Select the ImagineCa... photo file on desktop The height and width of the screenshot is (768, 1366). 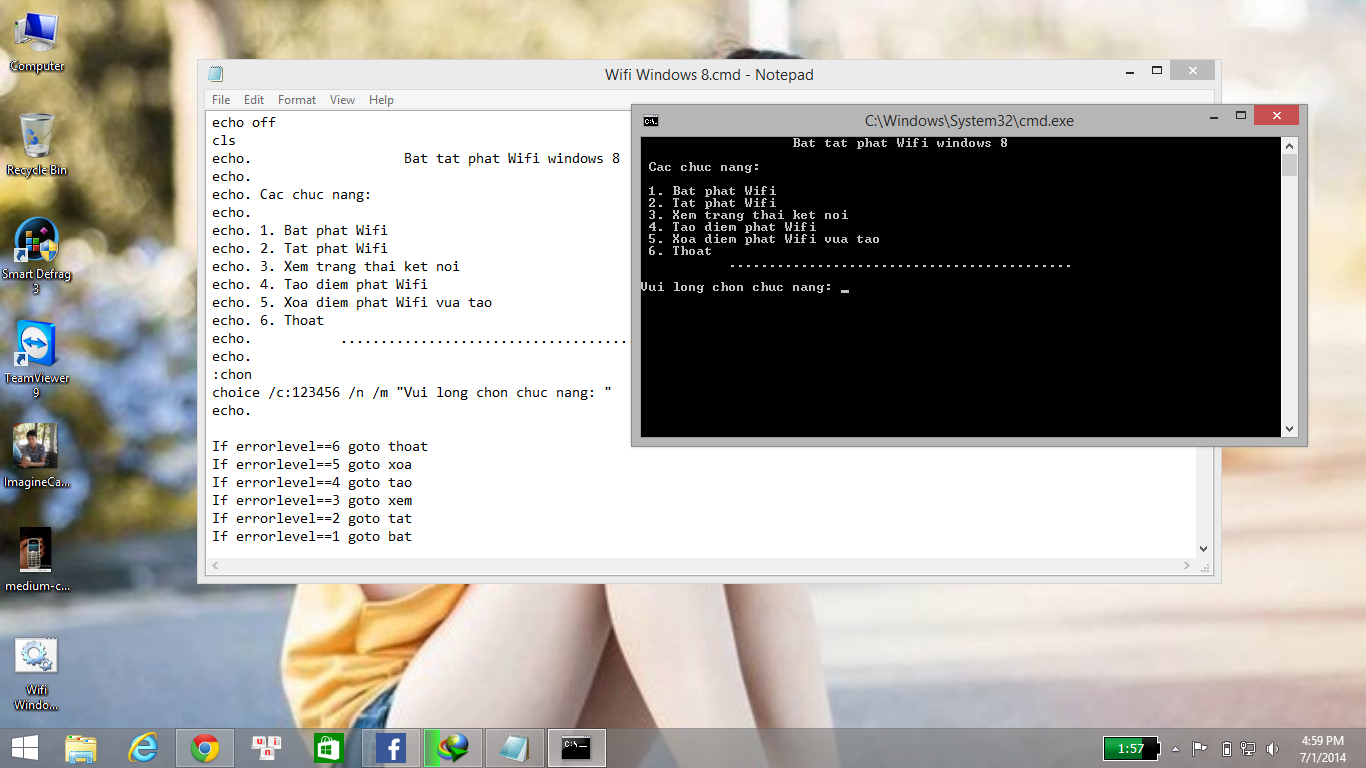click(37, 457)
